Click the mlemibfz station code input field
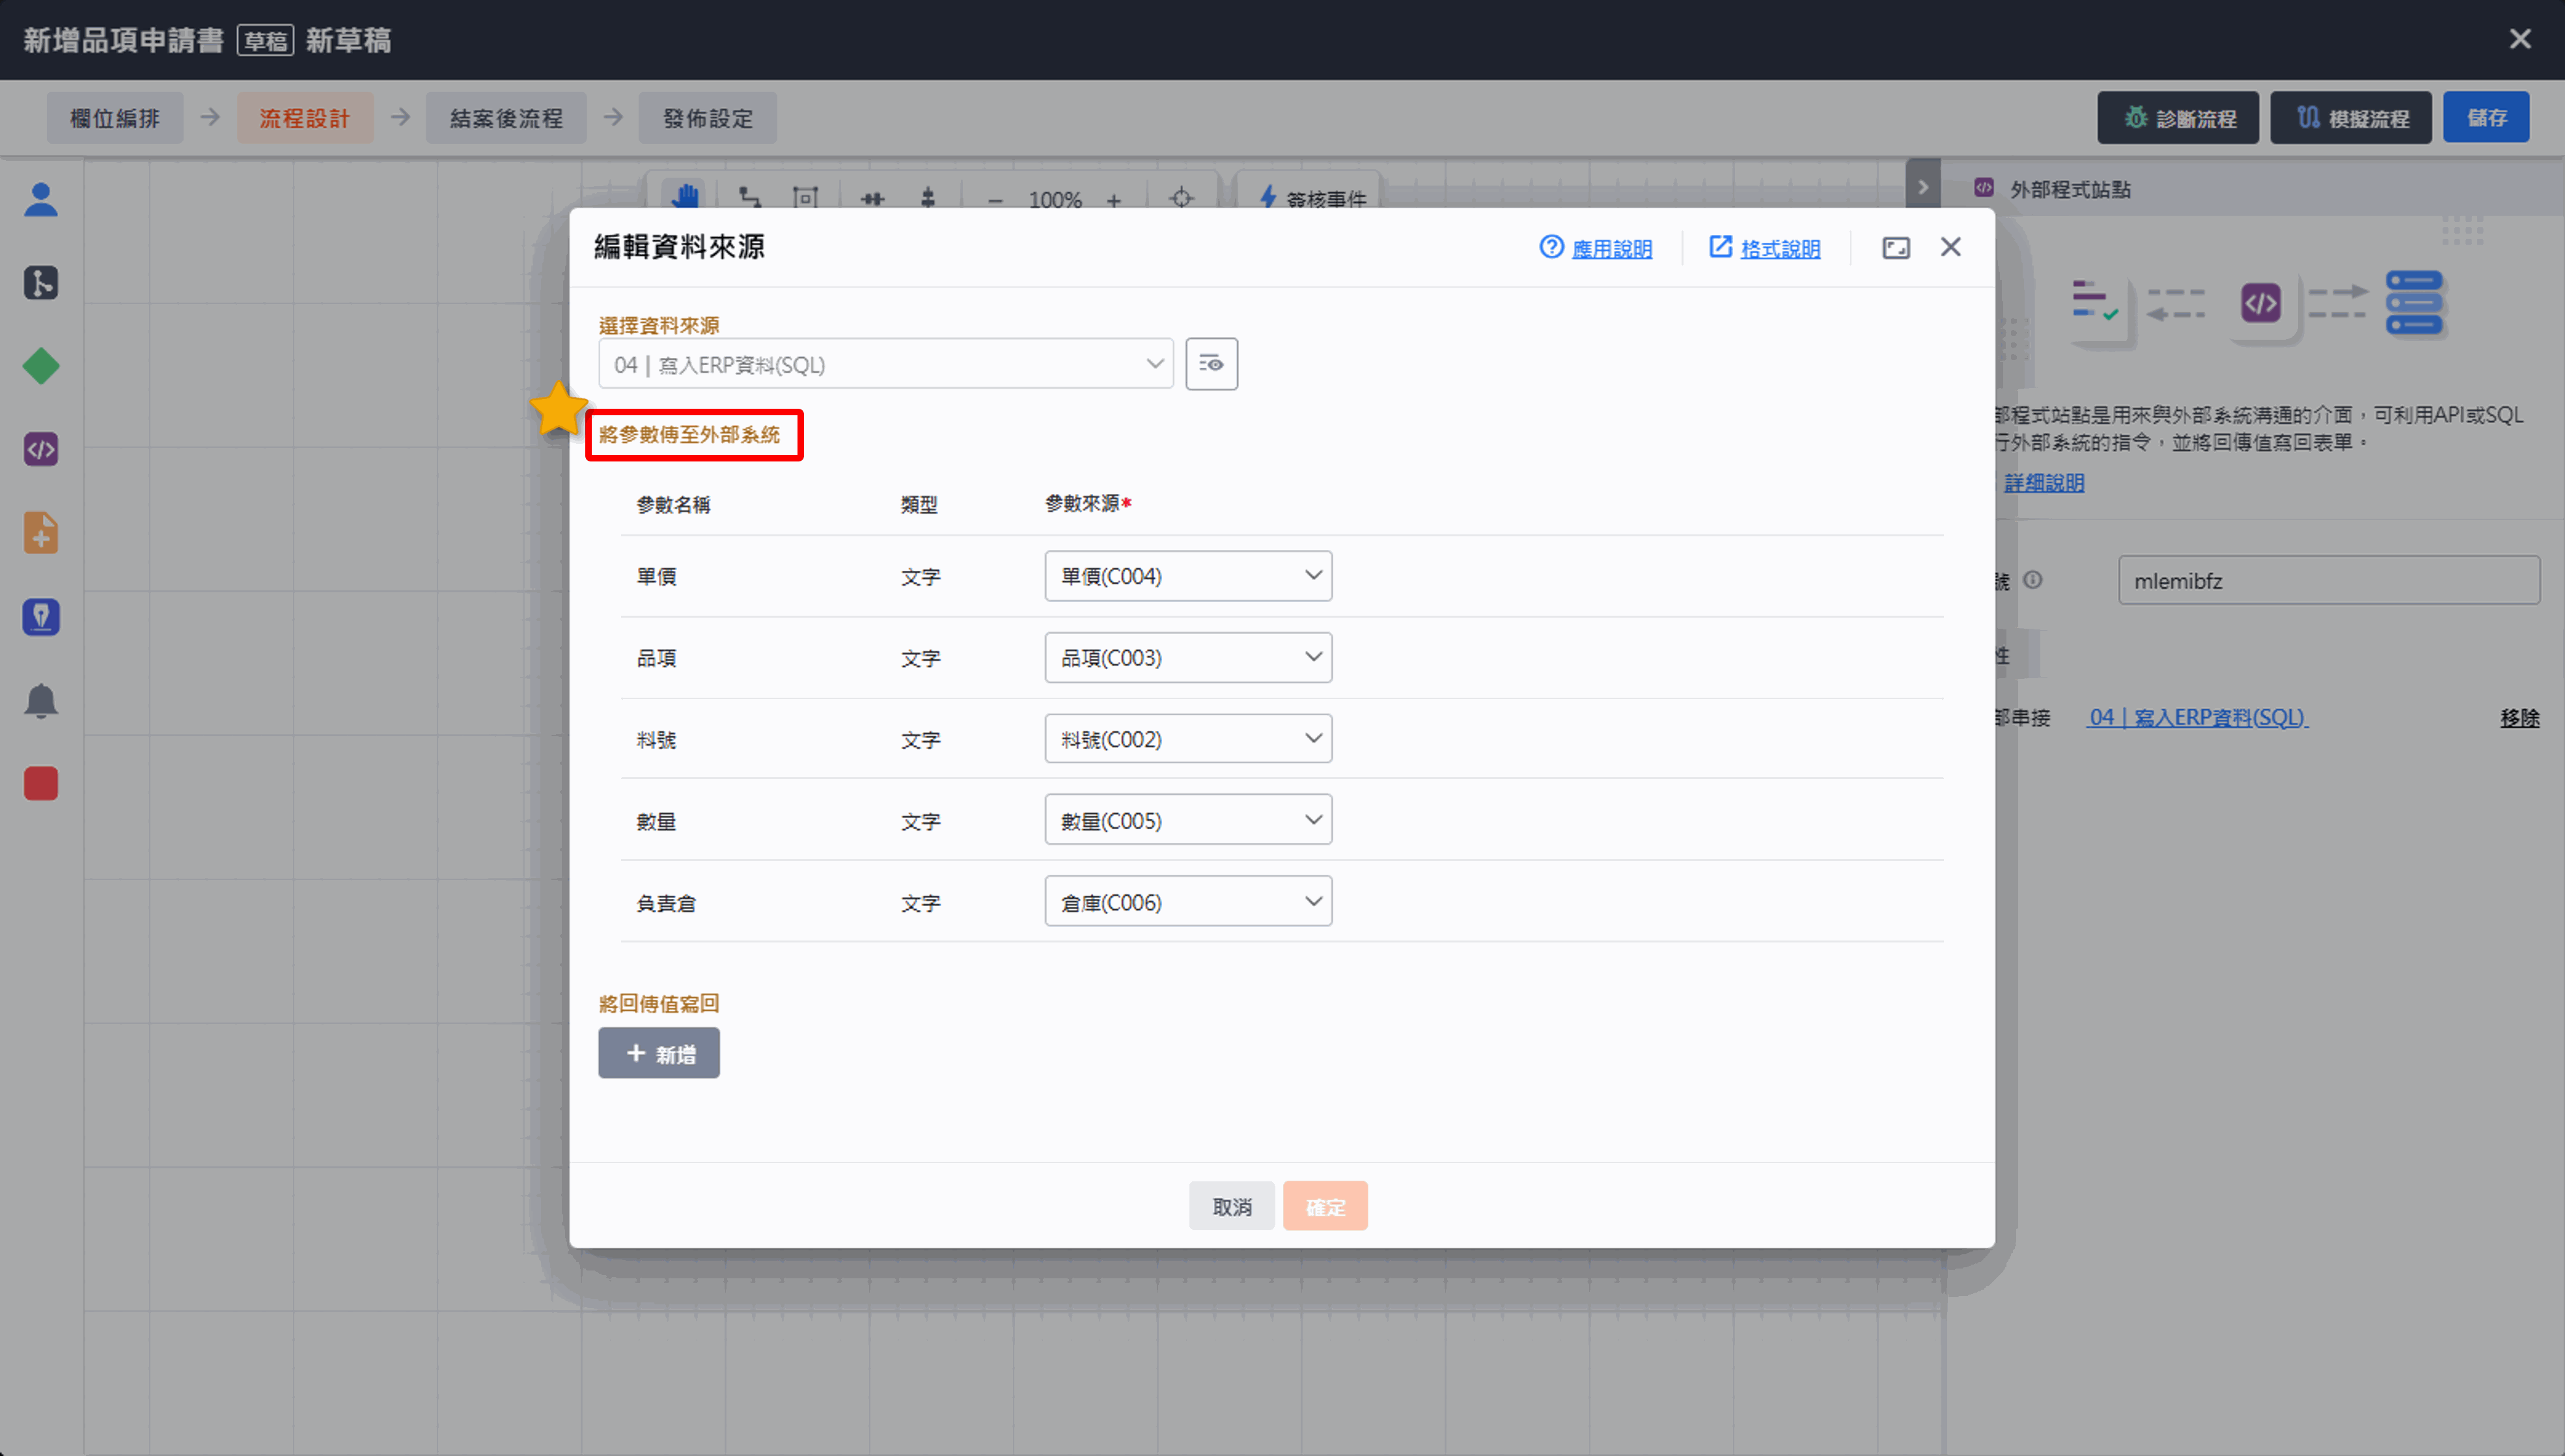The width and height of the screenshot is (2565, 1456). (x=2327, y=581)
